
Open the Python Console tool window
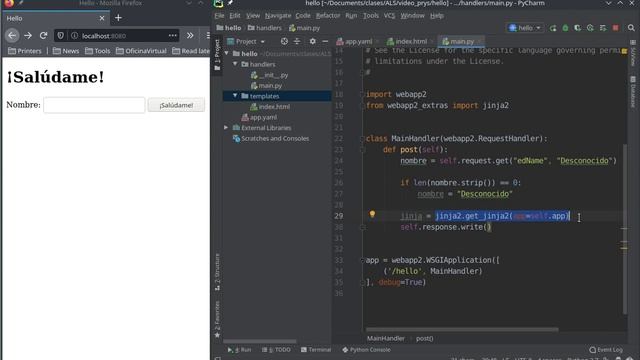(367, 350)
